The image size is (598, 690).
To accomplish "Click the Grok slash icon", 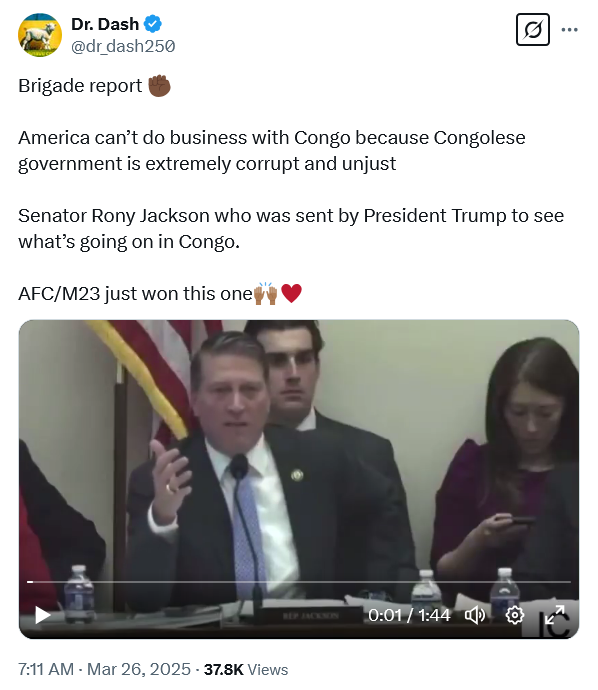I will [x=532, y=30].
